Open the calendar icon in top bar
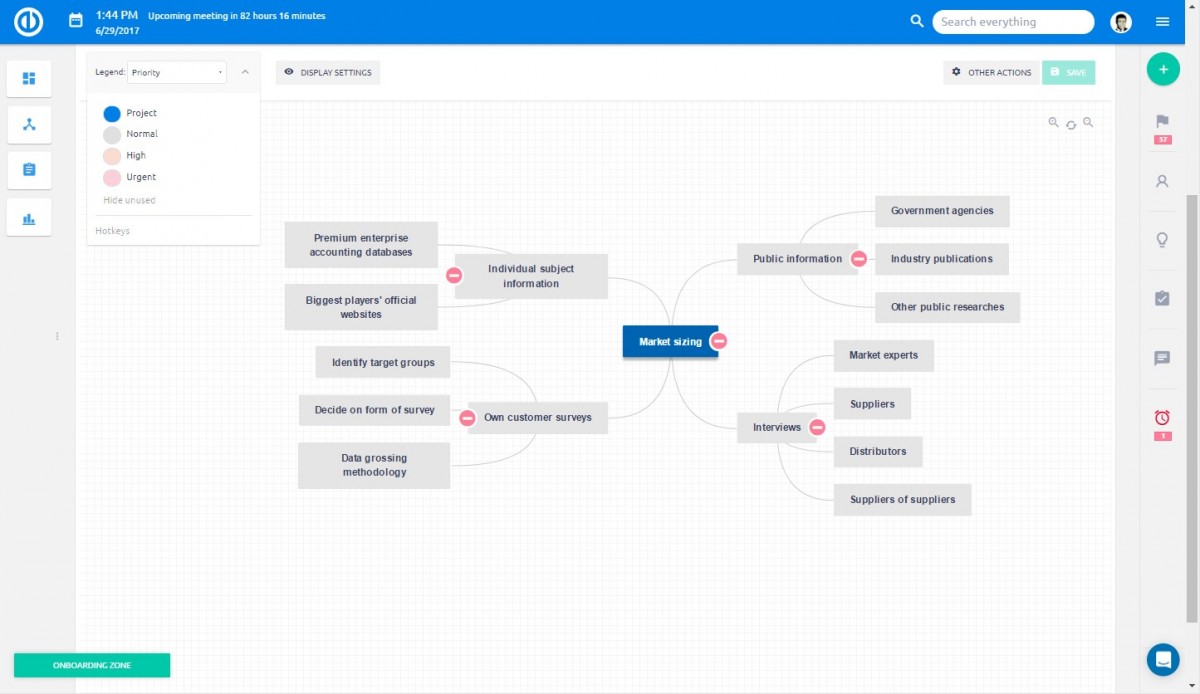The image size is (1200, 694). tap(75, 21)
